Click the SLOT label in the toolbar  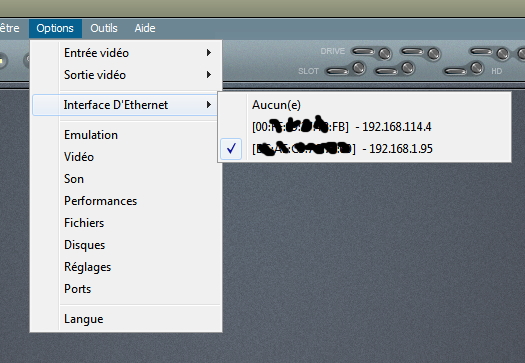point(308,71)
